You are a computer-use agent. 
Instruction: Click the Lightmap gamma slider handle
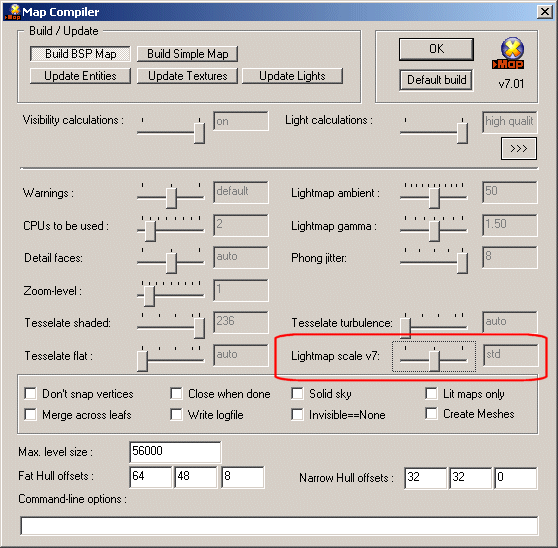point(434,231)
